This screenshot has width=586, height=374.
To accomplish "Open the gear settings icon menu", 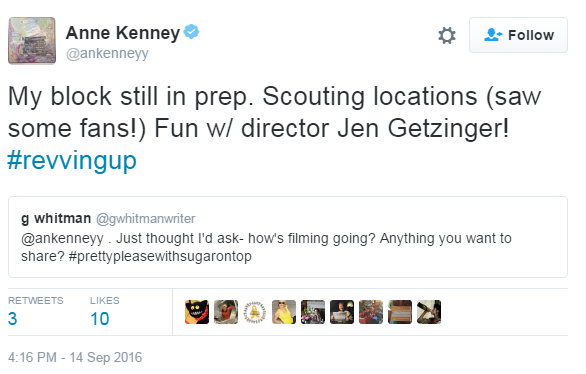I will (x=447, y=35).
